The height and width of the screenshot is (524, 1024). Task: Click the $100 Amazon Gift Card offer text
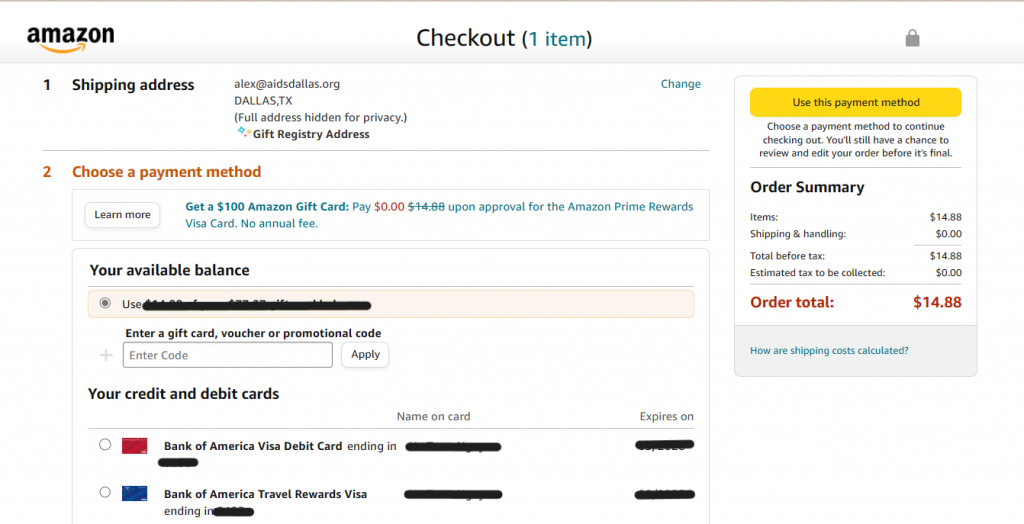point(266,207)
